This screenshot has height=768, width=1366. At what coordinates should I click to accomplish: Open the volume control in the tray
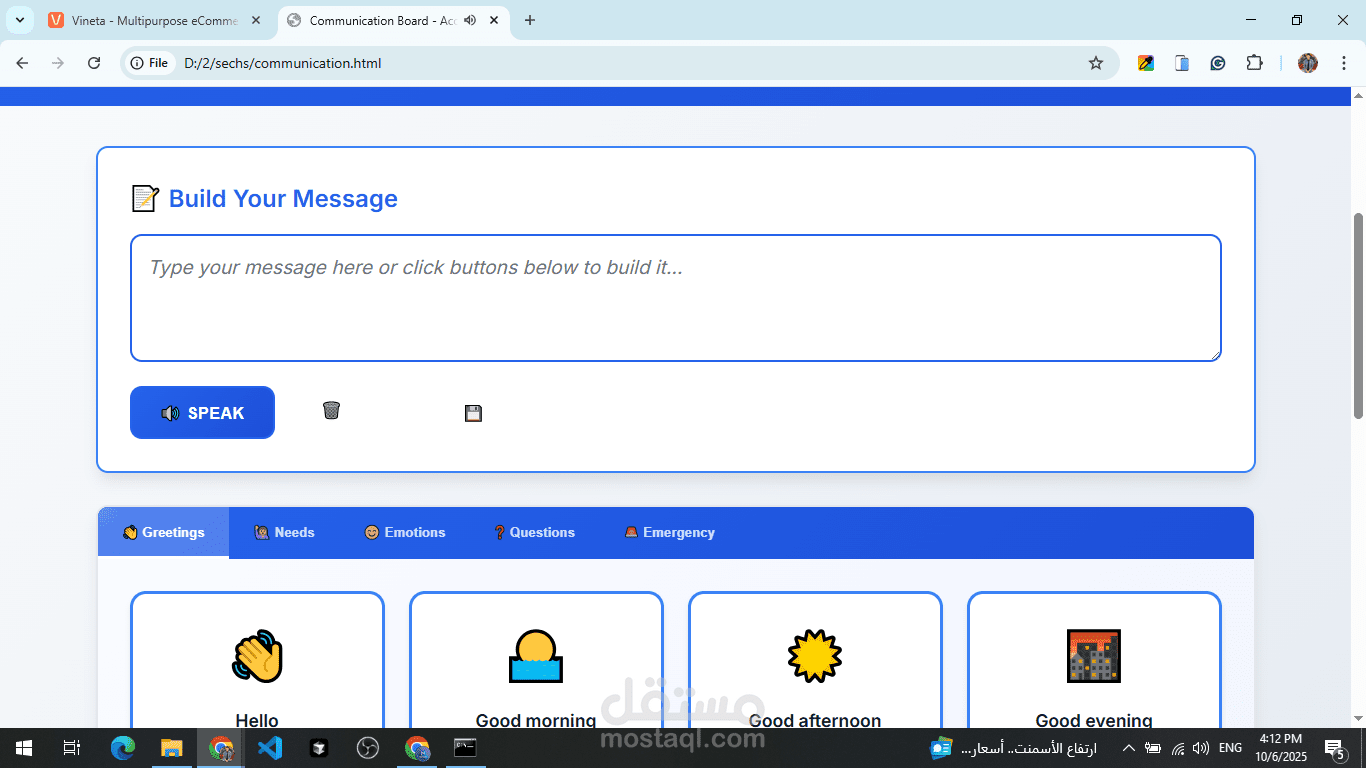click(x=1201, y=748)
